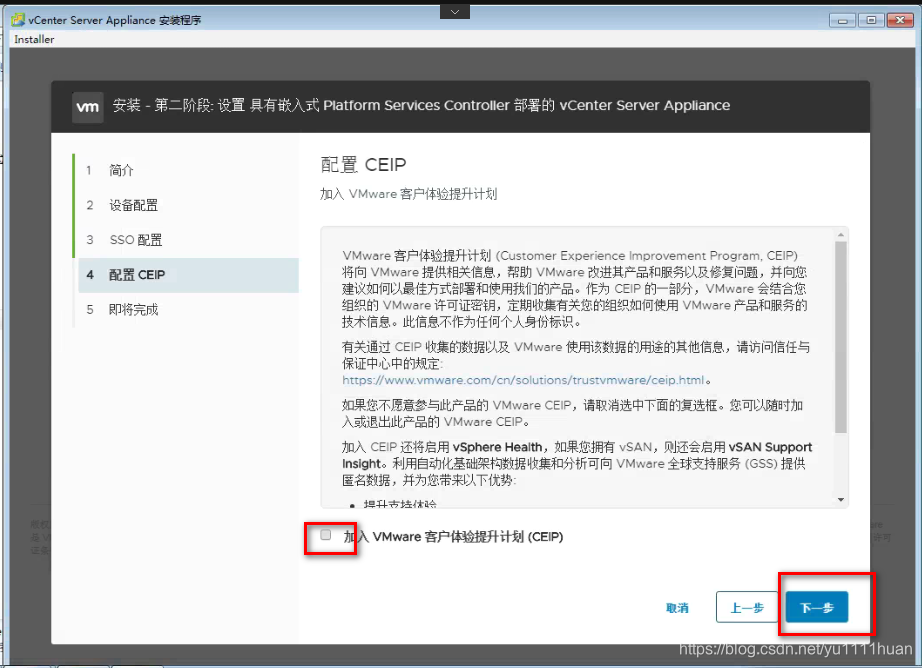The height and width of the screenshot is (668, 922).
Task: Click the vSAN Support Insight bold text
Action: (x=577, y=456)
